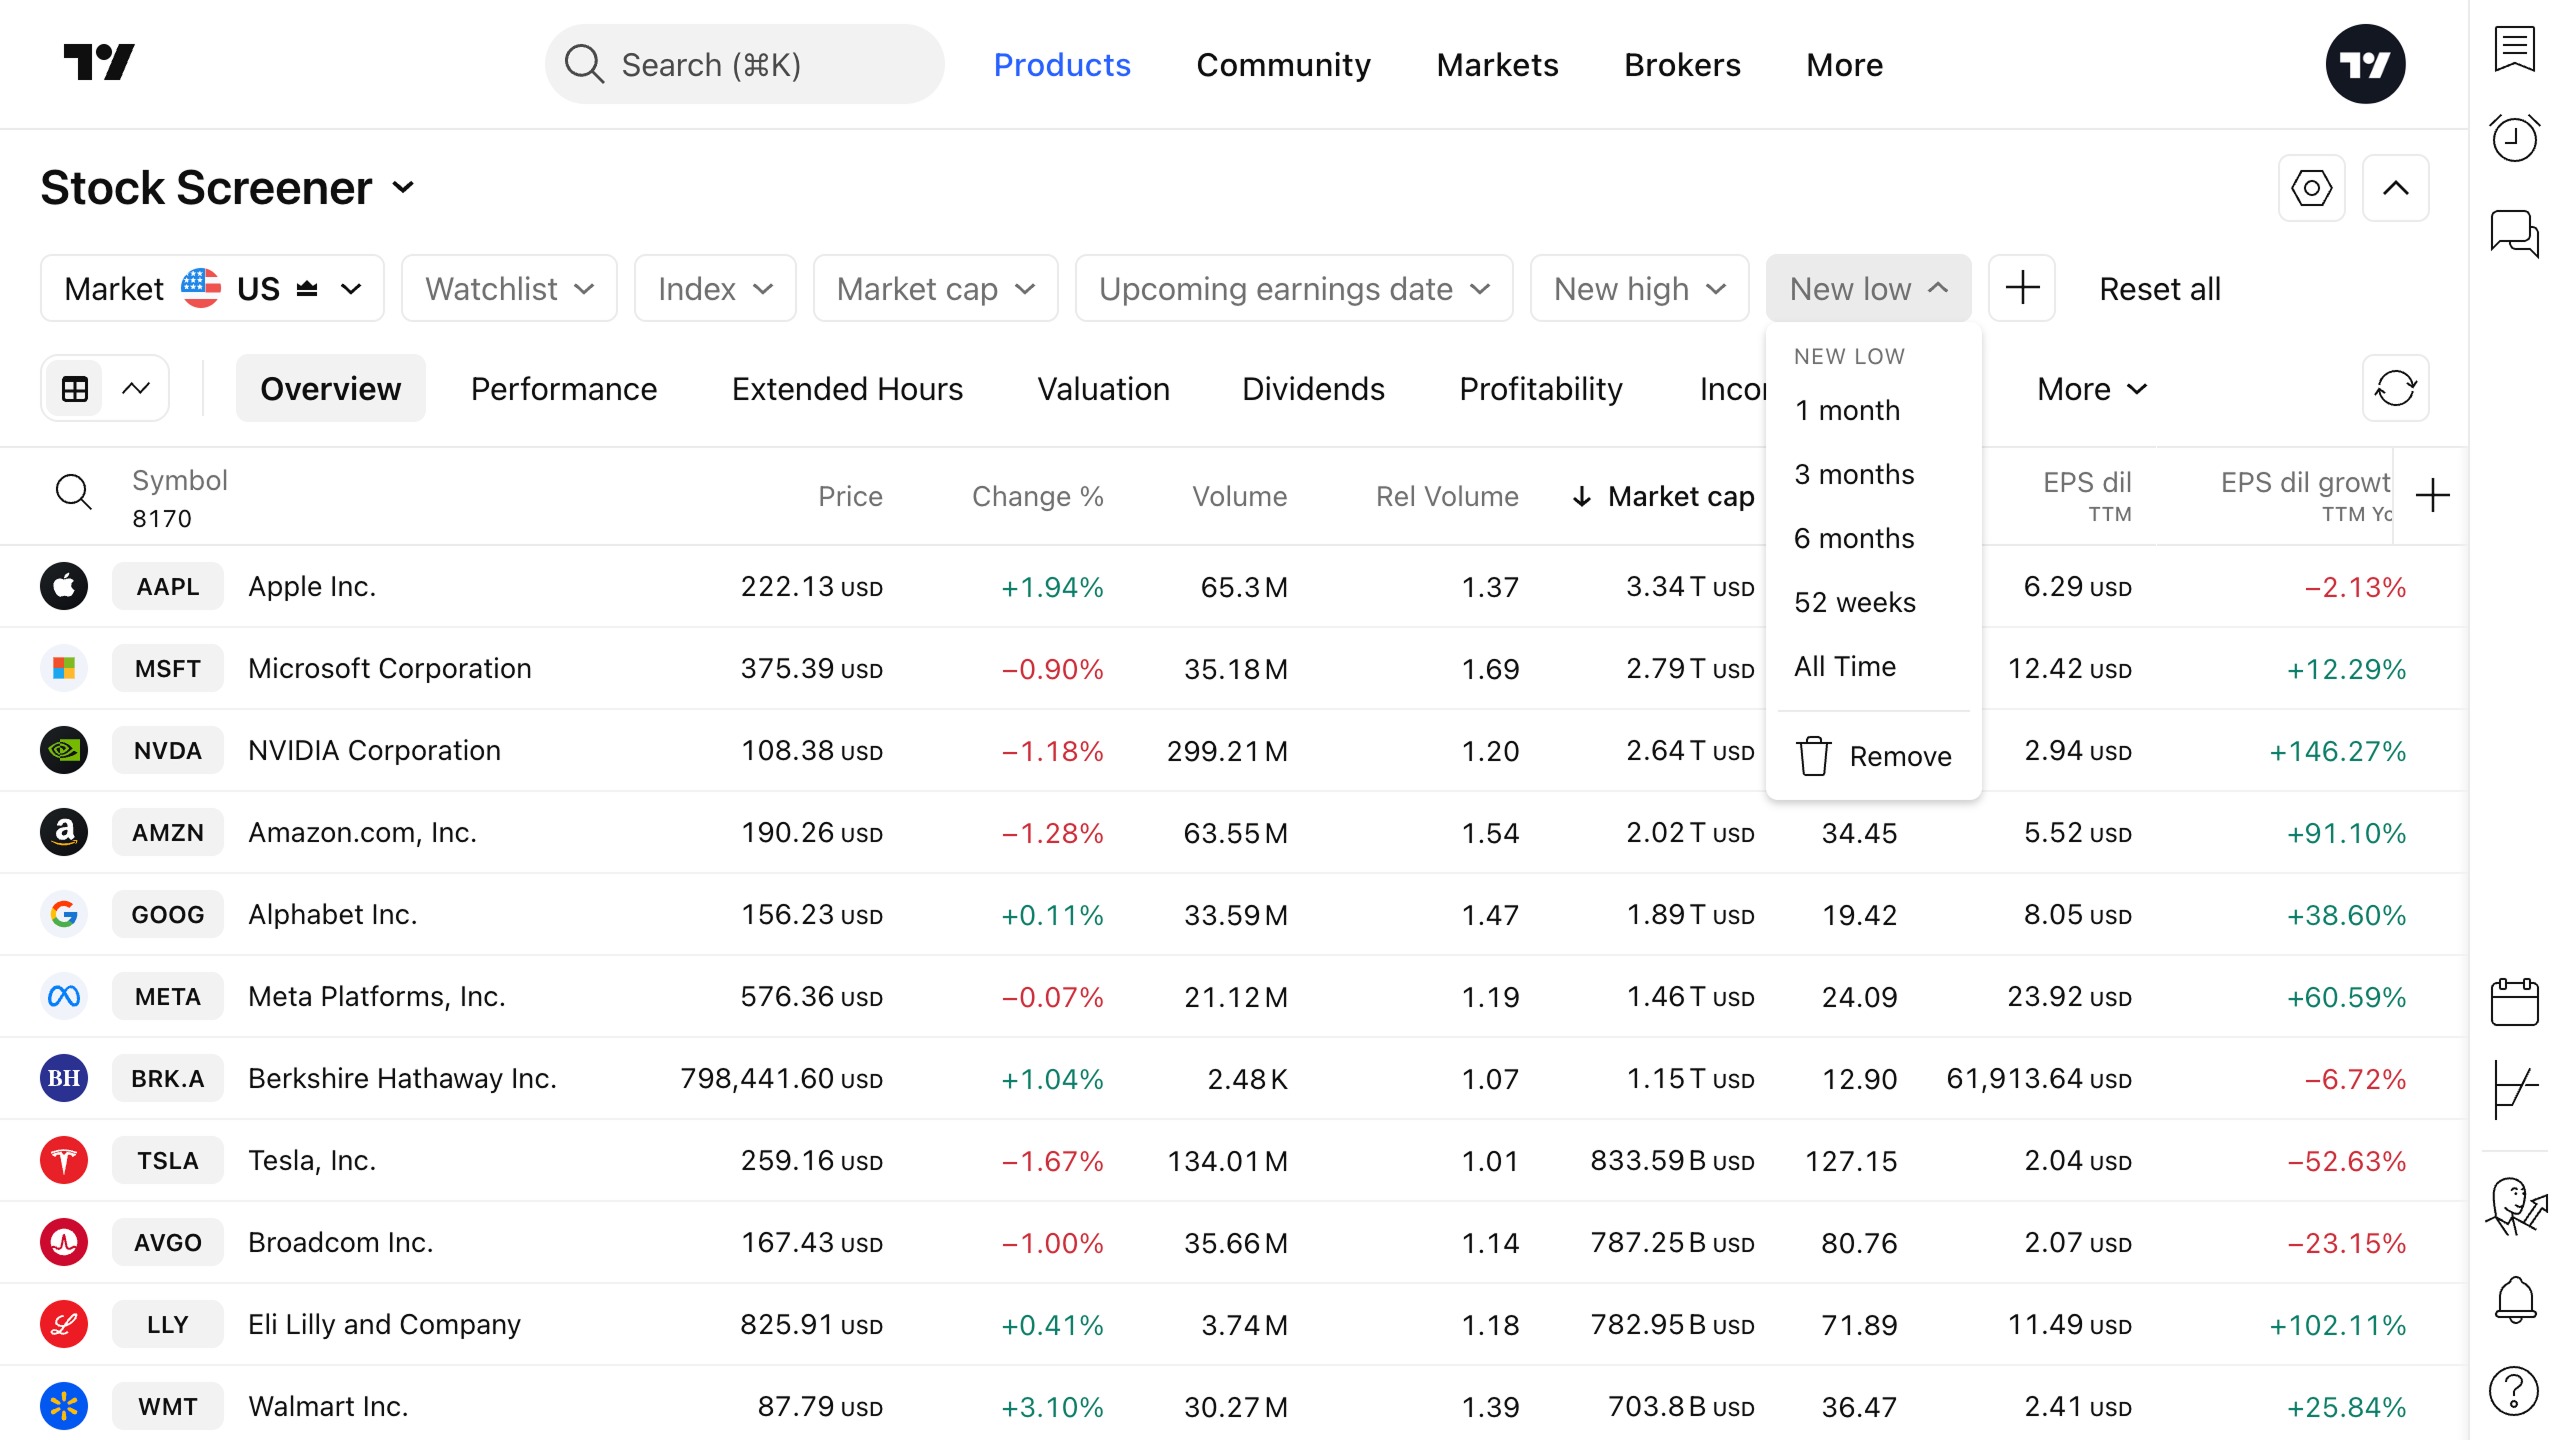Open the alerts clock icon in sidebar

pyautogui.click(x=2514, y=138)
